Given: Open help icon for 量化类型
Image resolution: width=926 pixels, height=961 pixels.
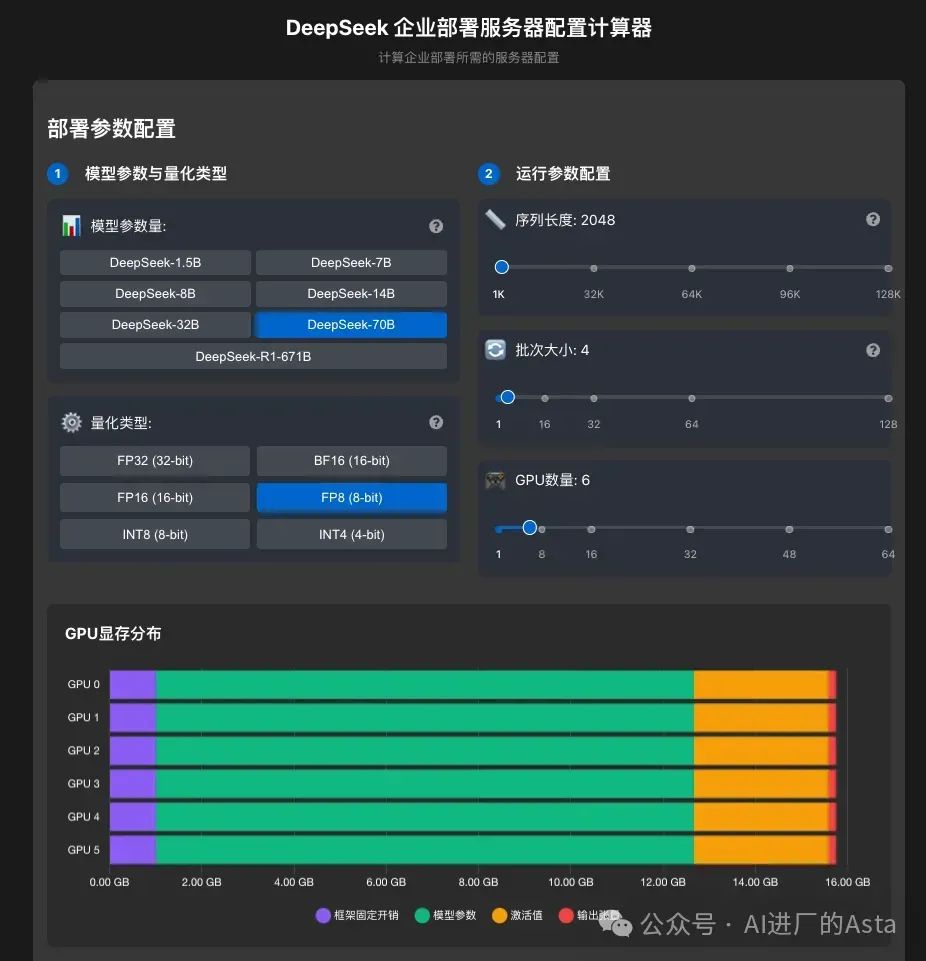Looking at the screenshot, I should coord(436,422).
